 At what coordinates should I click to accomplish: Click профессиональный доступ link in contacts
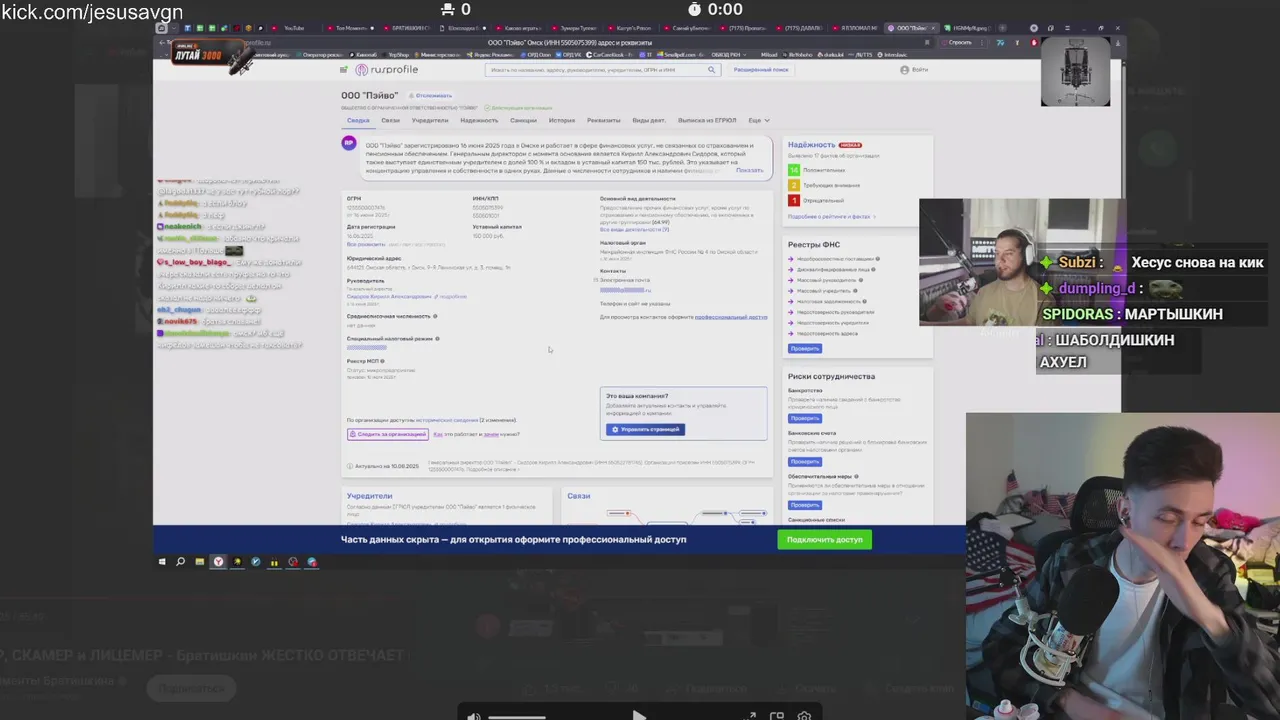[731, 317]
